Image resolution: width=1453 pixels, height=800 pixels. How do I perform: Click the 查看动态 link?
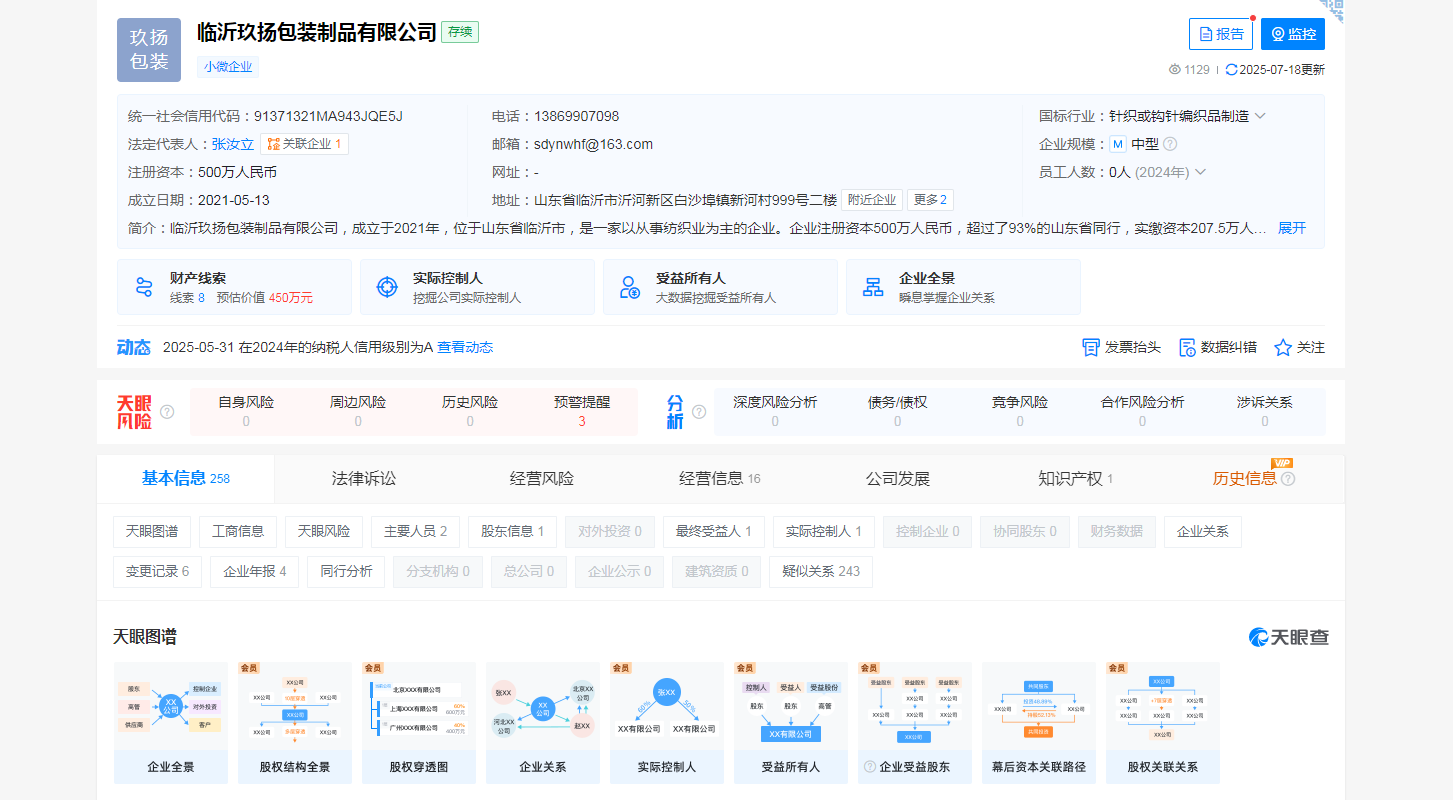click(x=465, y=347)
